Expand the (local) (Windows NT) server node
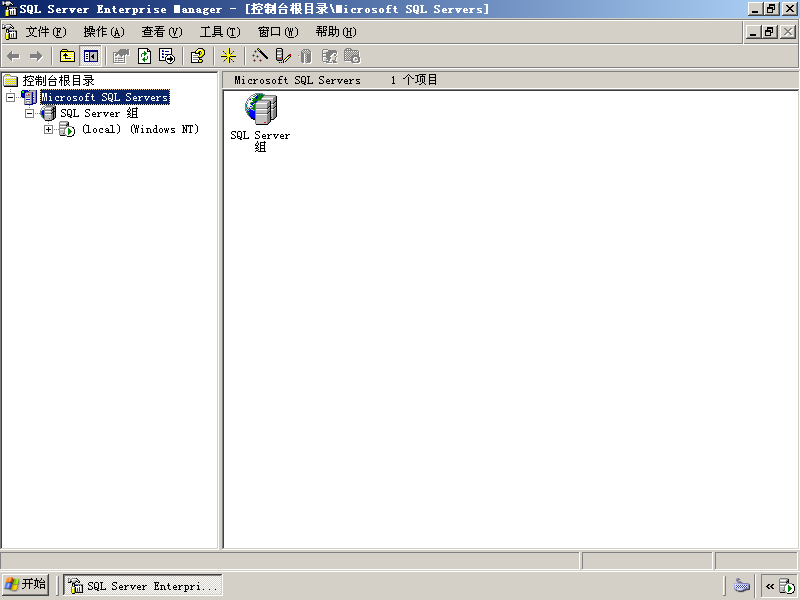Viewport: 800px width, 600px height. [48, 130]
